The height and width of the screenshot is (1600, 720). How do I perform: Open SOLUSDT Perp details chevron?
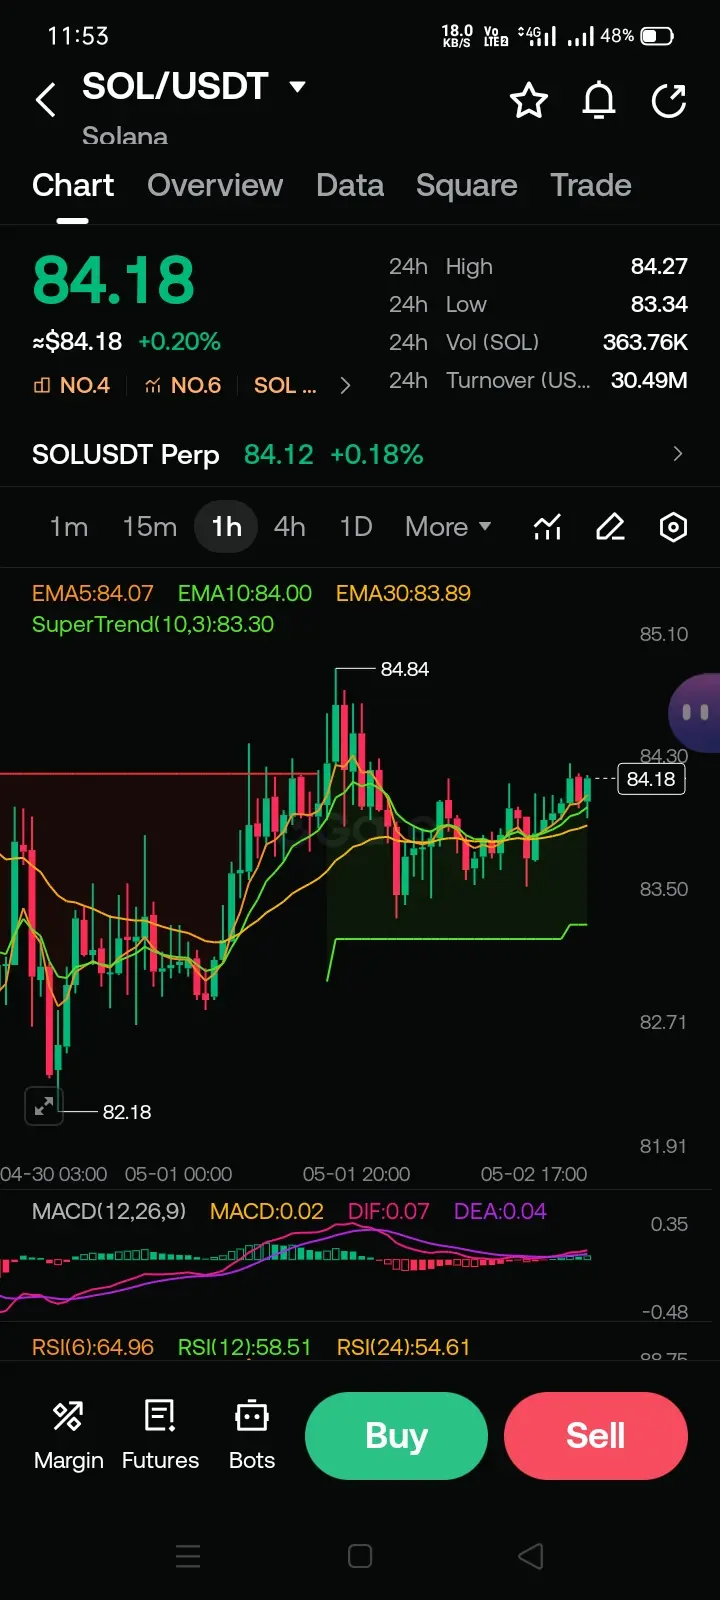(x=678, y=454)
